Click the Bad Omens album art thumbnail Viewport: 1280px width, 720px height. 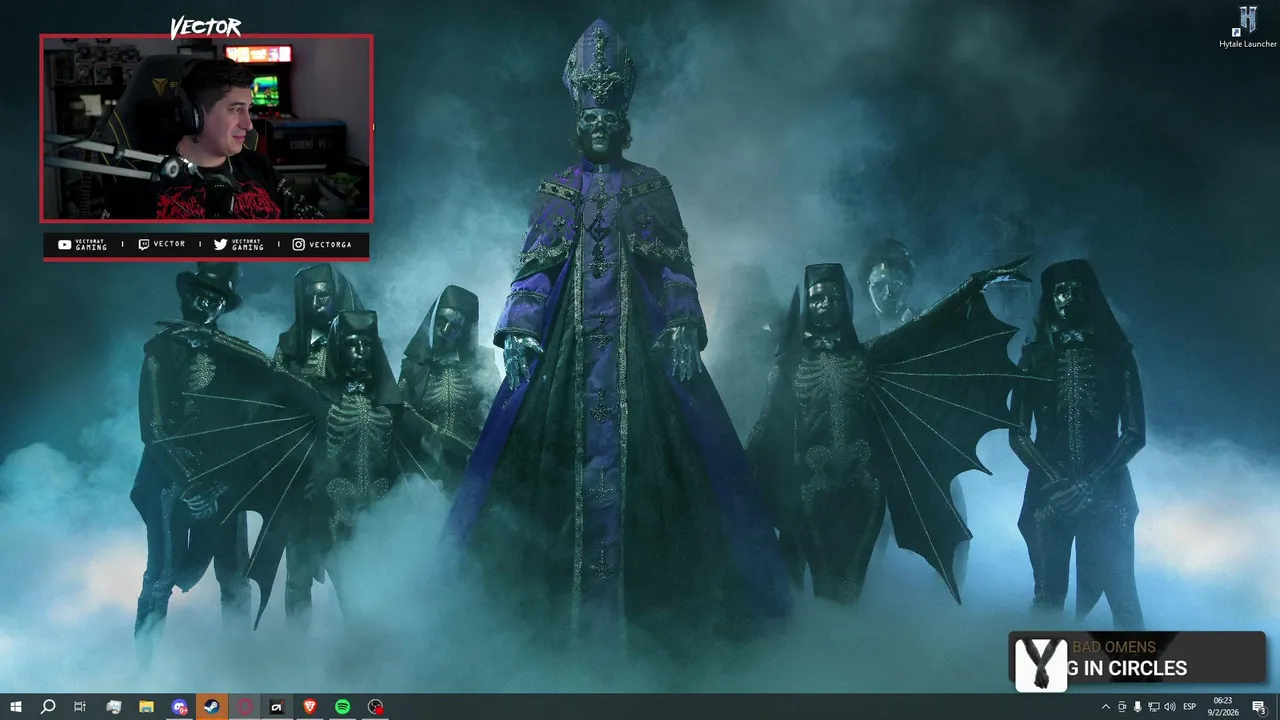[1040, 664]
